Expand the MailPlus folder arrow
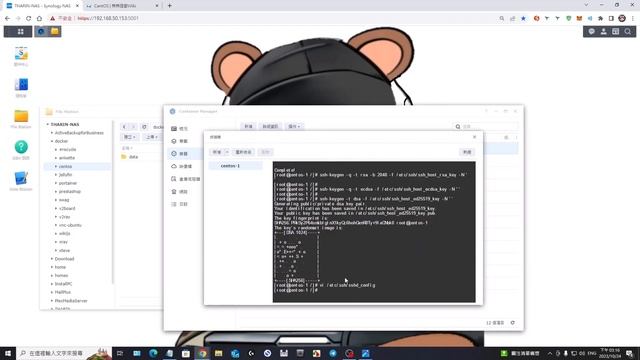 (52, 292)
